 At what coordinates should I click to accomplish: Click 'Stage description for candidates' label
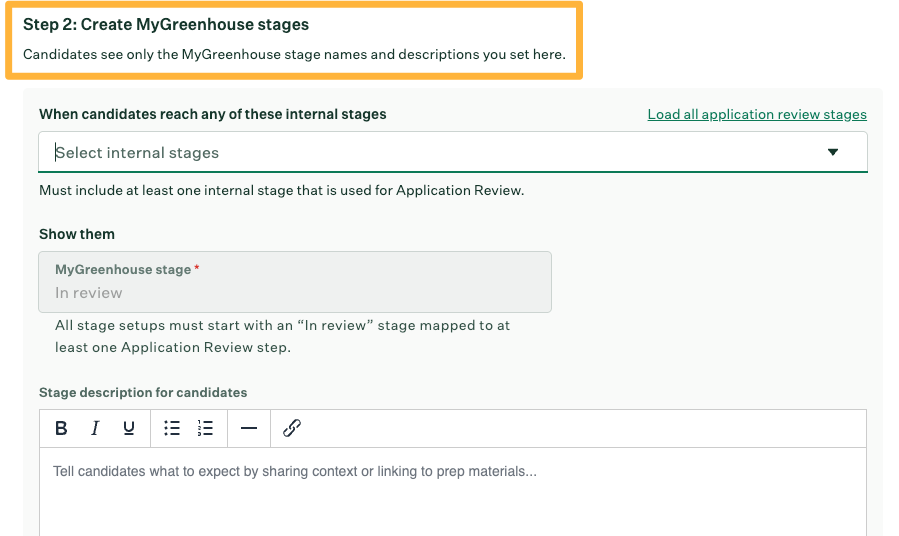143,393
